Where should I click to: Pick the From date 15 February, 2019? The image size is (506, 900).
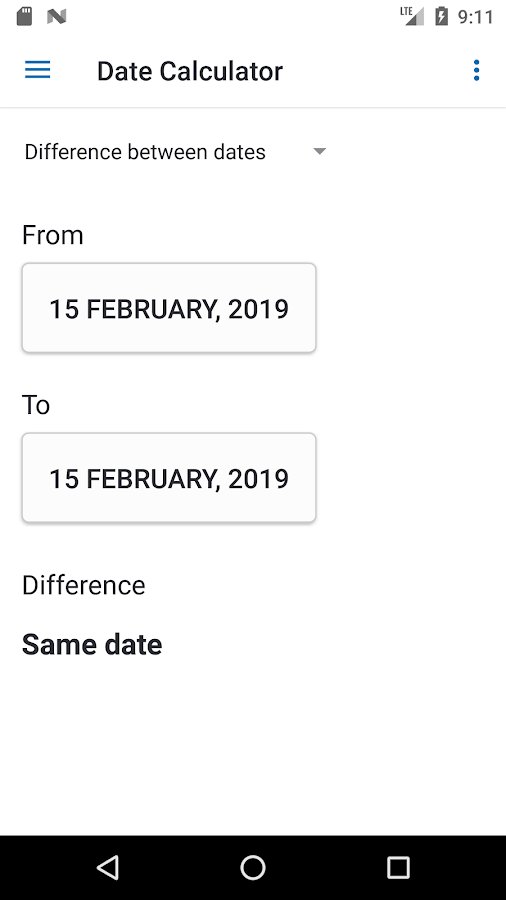(x=169, y=308)
